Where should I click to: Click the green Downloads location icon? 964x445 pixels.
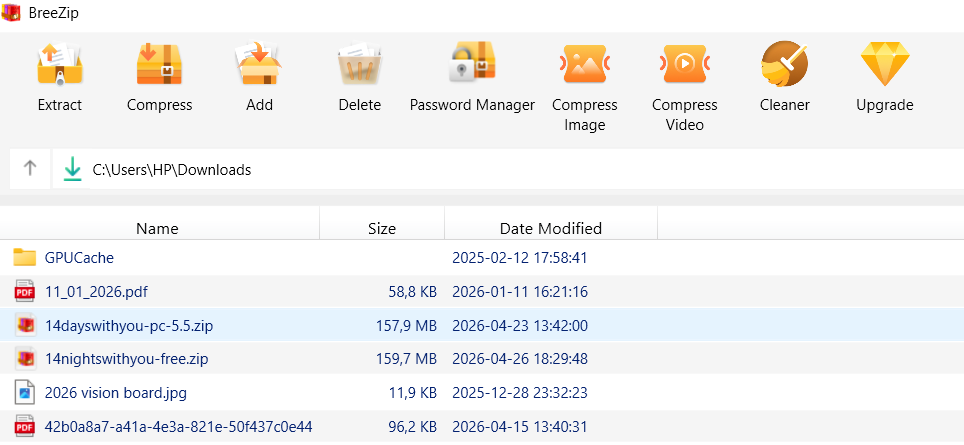pos(72,169)
